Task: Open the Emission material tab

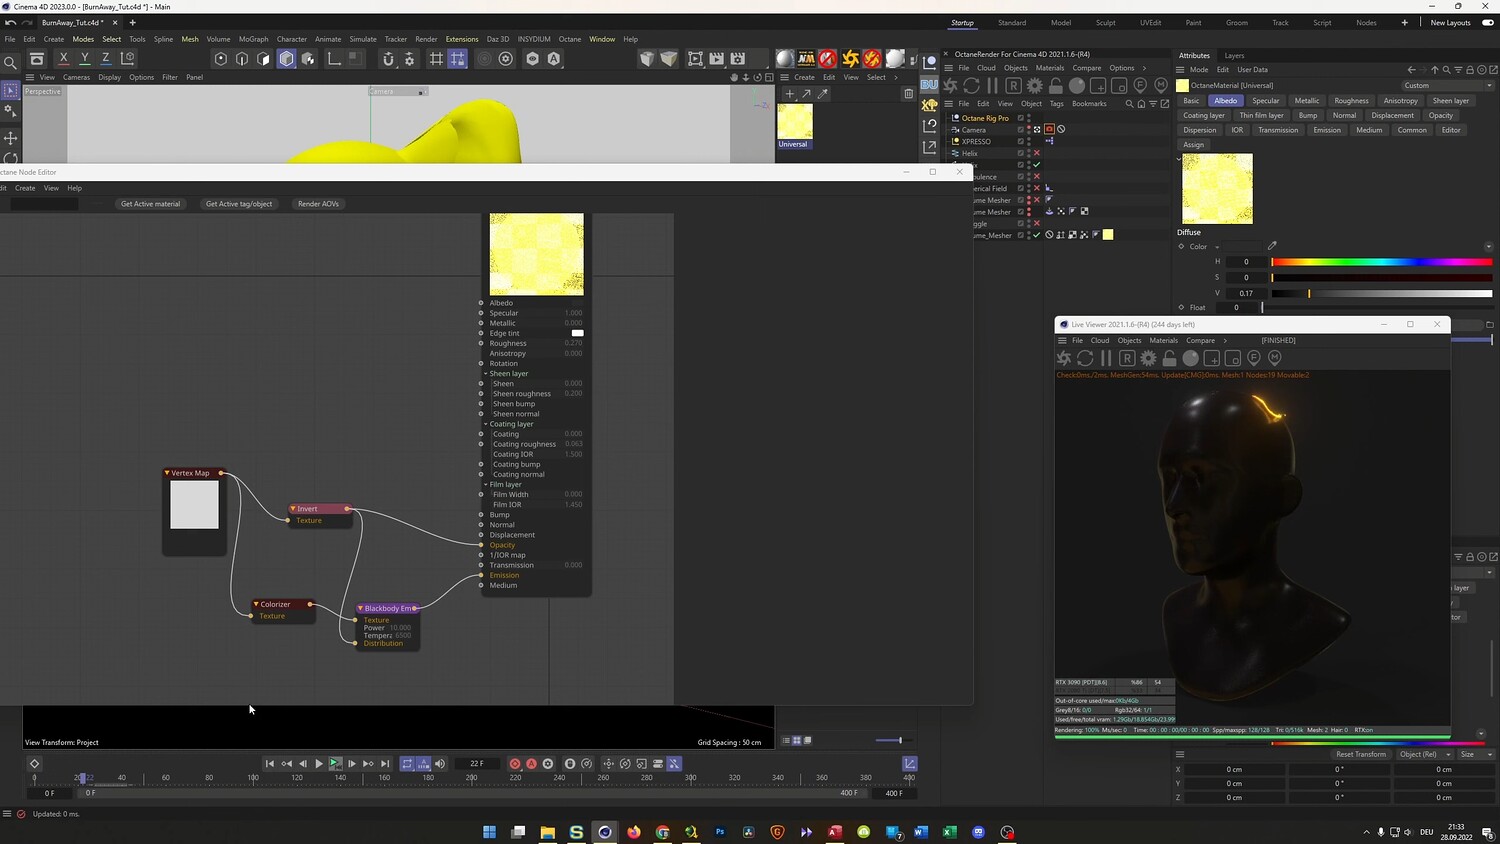Action: pyautogui.click(x=1327, y=130)
